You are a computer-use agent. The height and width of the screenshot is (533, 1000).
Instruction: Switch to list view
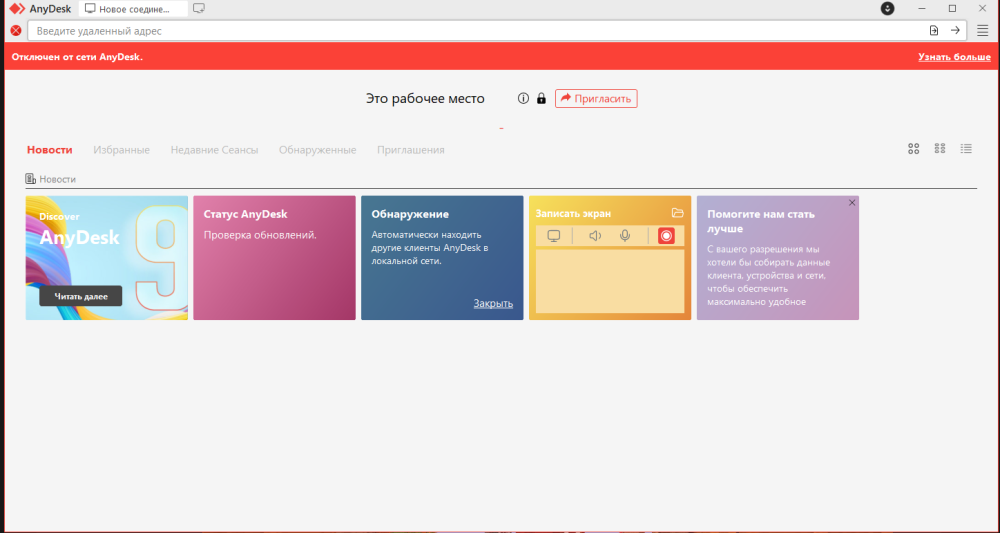(x=966, y=149)
